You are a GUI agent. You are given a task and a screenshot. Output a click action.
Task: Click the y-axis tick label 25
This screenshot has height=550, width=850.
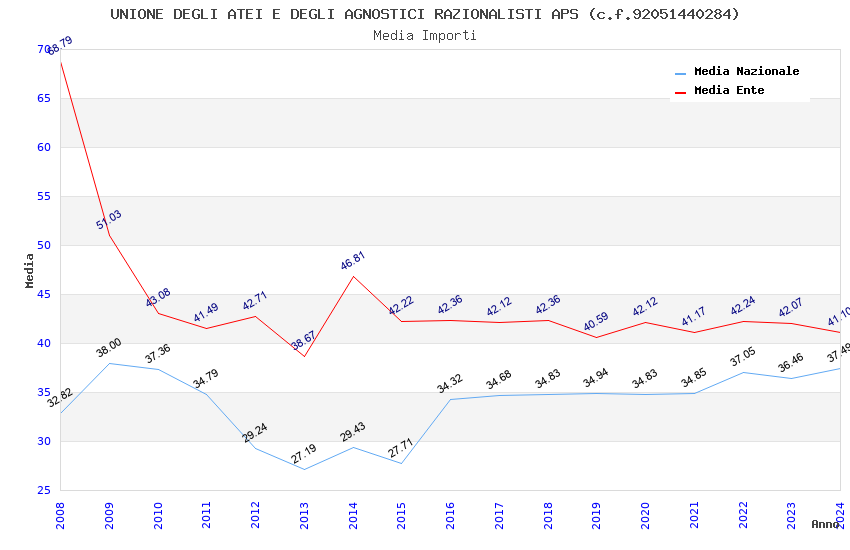(x=44, y=490)
